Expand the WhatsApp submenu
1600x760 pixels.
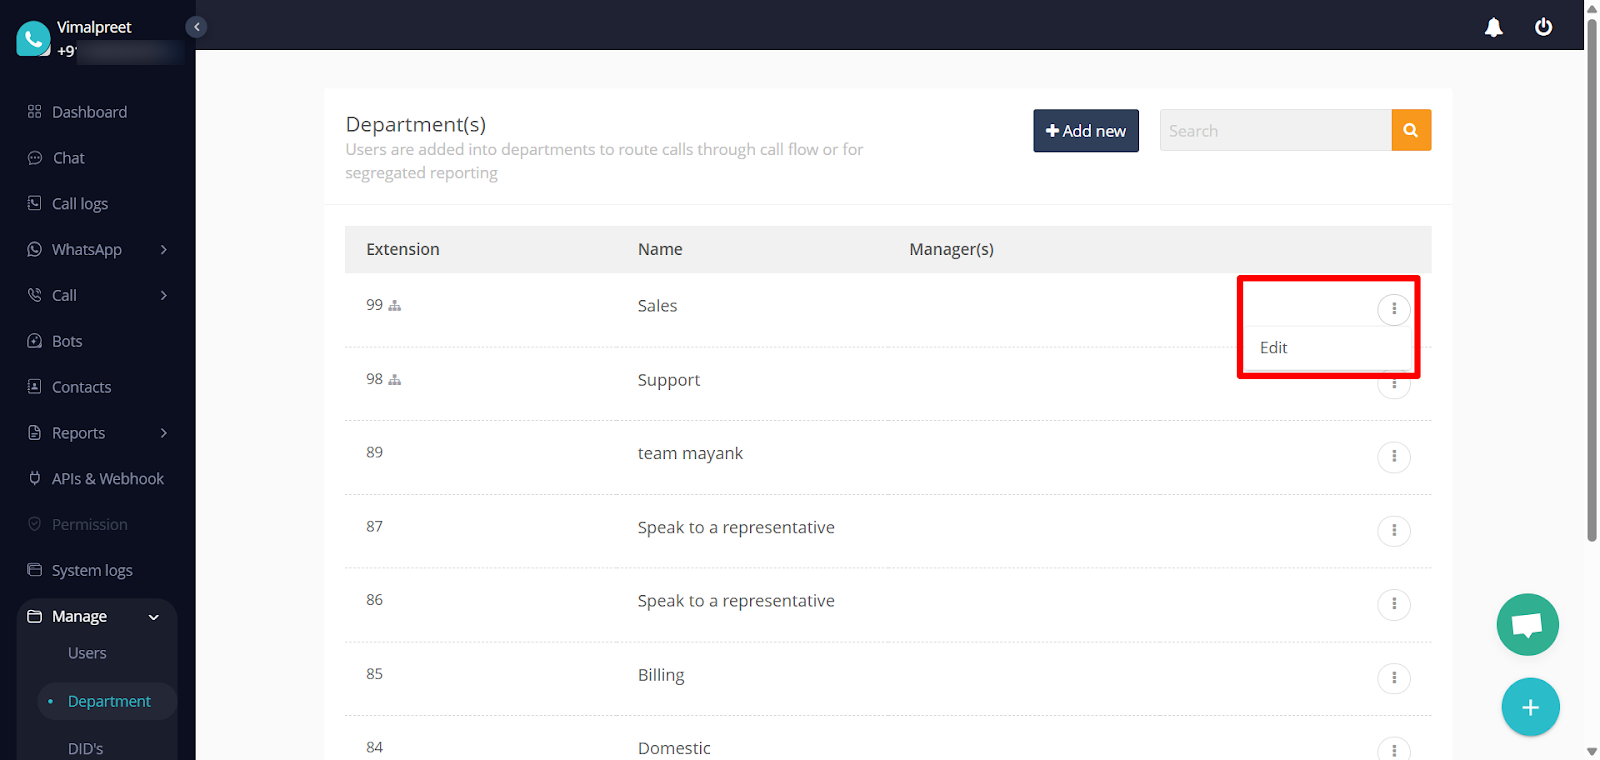point(163,250)
